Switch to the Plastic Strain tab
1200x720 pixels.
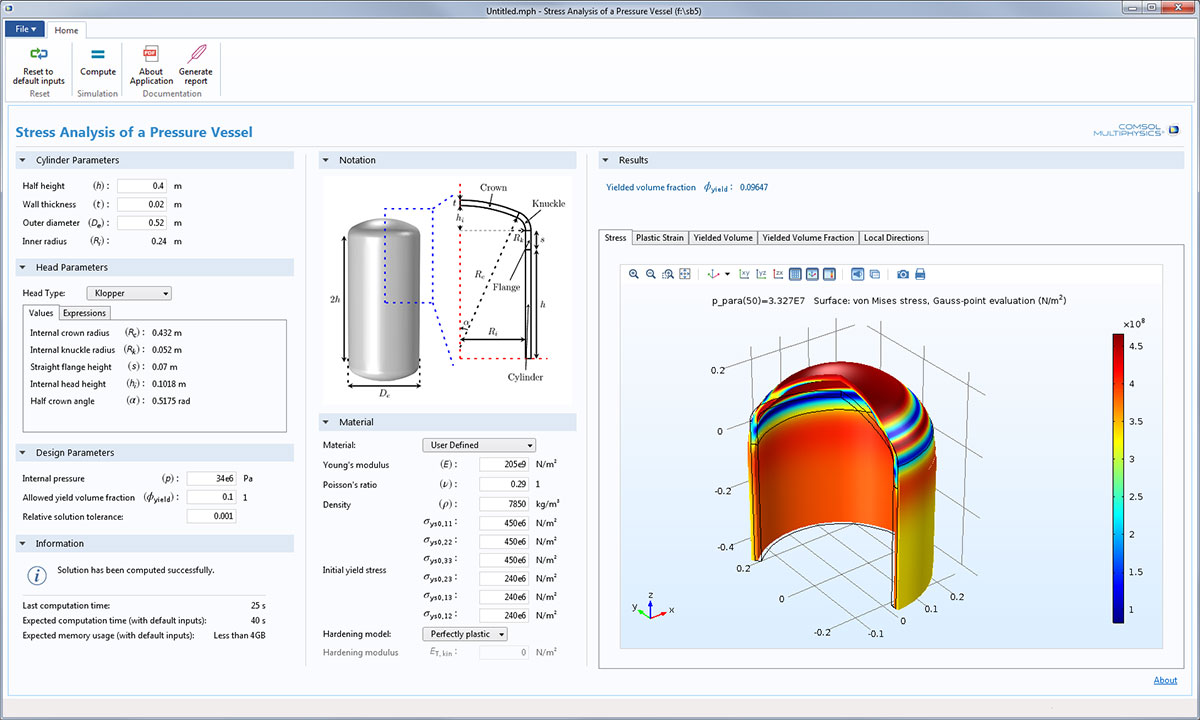click(x=660, y=238)
